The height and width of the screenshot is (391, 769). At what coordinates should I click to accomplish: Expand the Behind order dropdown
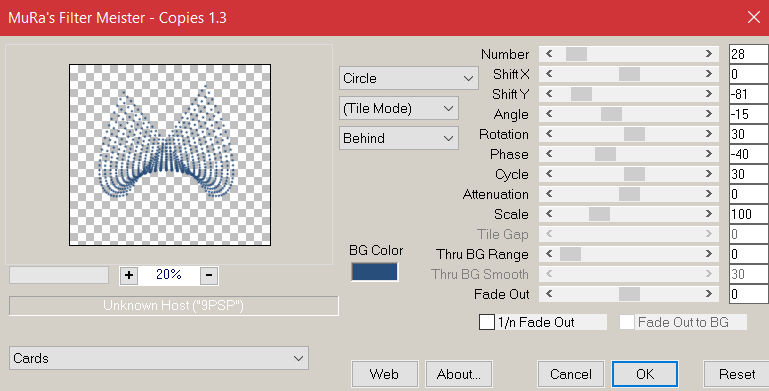pos(399,138)
